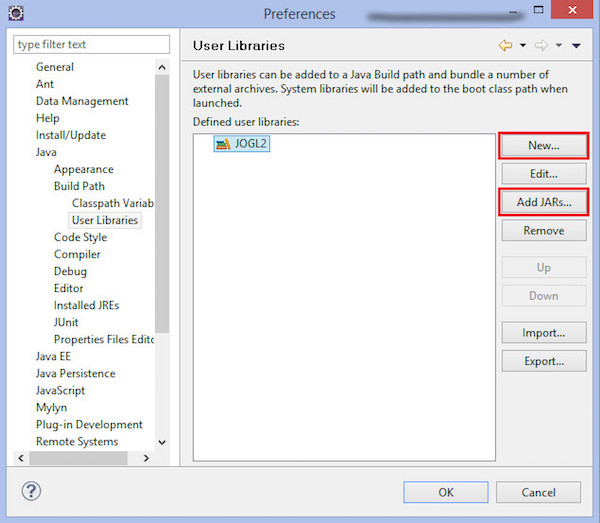
Task: Export user libraries with Export... button
Action: pyautogui.click(x=543, y=361)
